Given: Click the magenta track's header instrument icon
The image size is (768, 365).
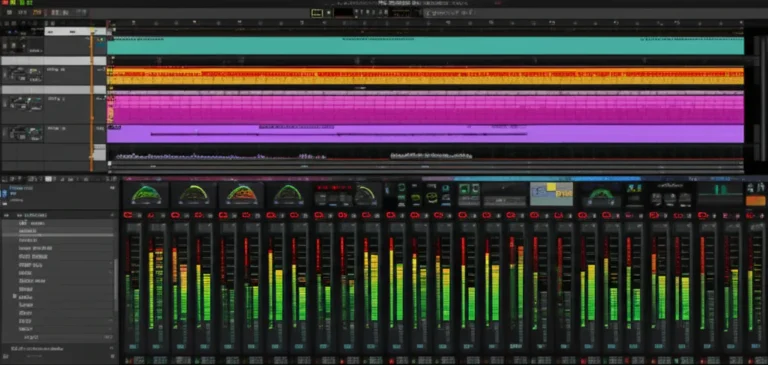Looking at the screenshot, I should pyautogui.click(x=22, y=104).
